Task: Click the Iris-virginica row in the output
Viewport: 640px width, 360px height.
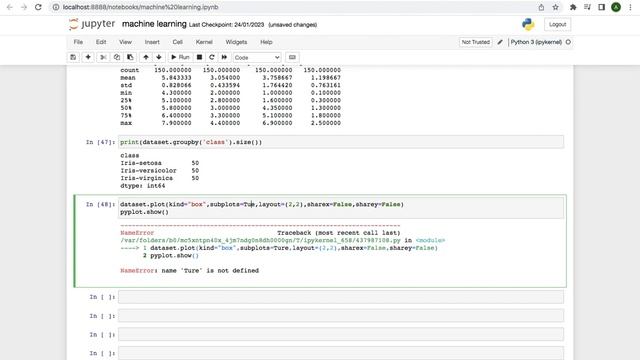Action: pos(160,178)
